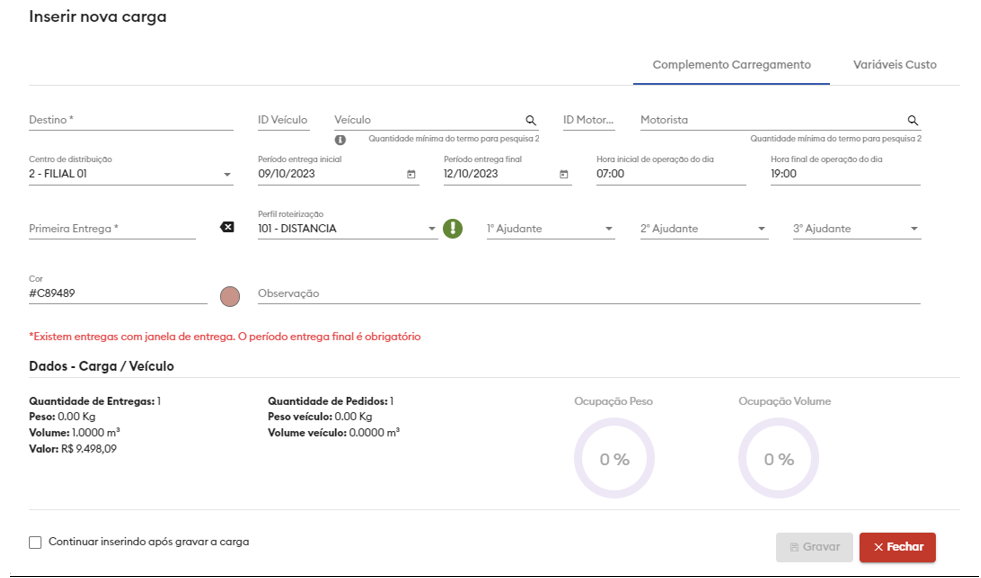The image size is (981, 578).
Task: Click the green exclamation alert icon
Action: tap(452, 229)
